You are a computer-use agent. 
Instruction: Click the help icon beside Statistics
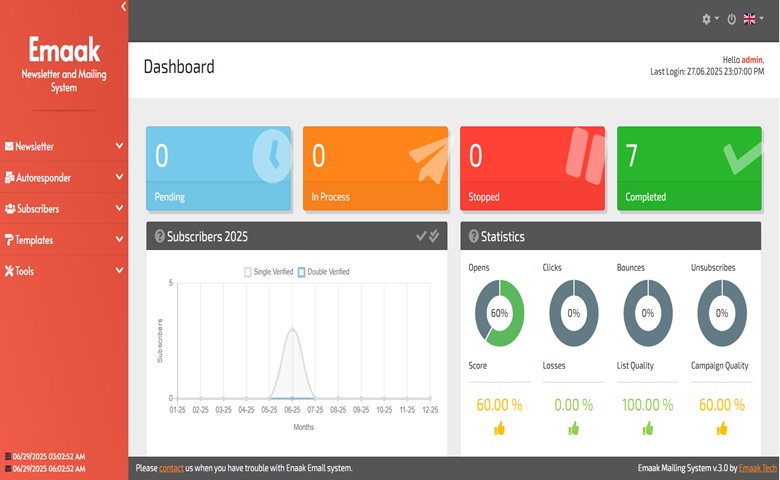pos(473,236)
